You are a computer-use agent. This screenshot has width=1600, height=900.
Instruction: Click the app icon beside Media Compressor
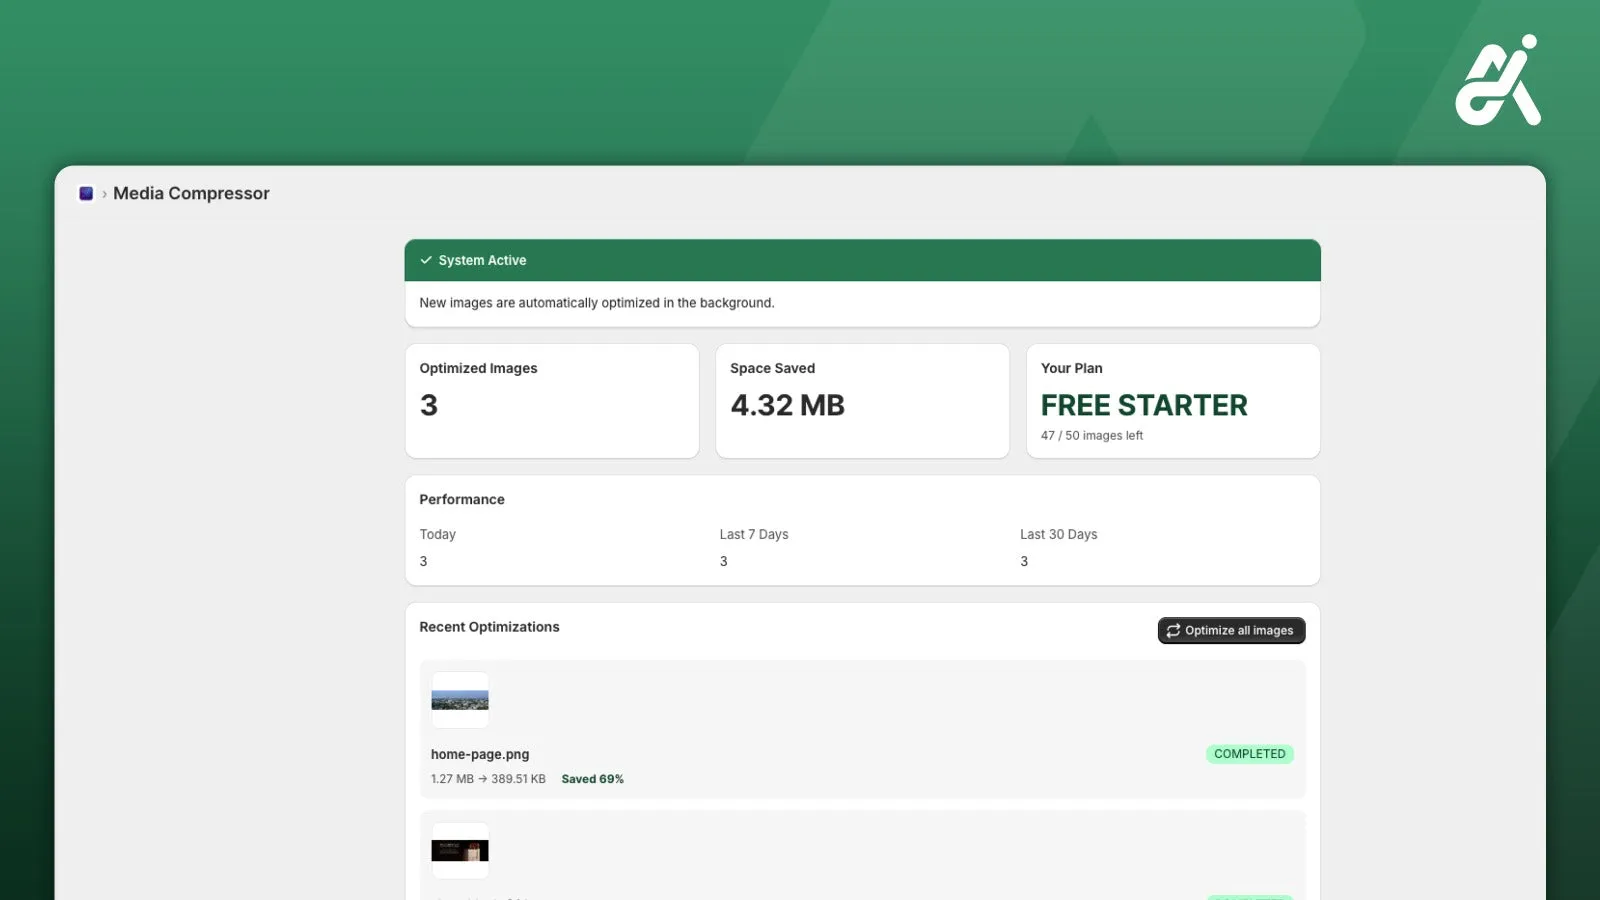pos(86,194)
